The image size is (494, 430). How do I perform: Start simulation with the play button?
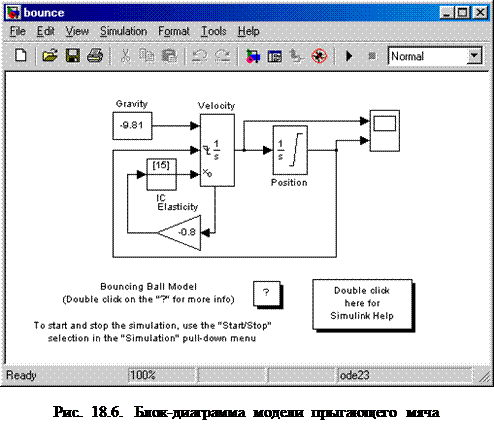pos(349,56)
